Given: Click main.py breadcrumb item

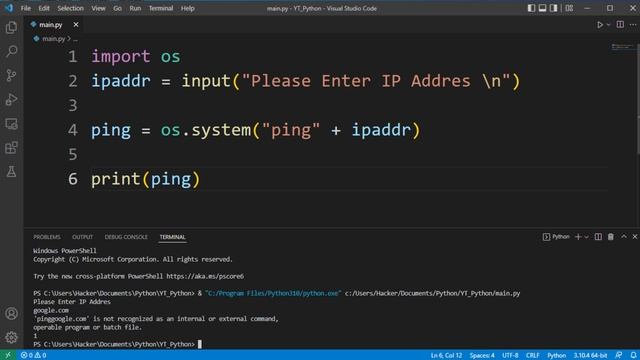Looking at the screenshot, I should (x=53, y=39).
